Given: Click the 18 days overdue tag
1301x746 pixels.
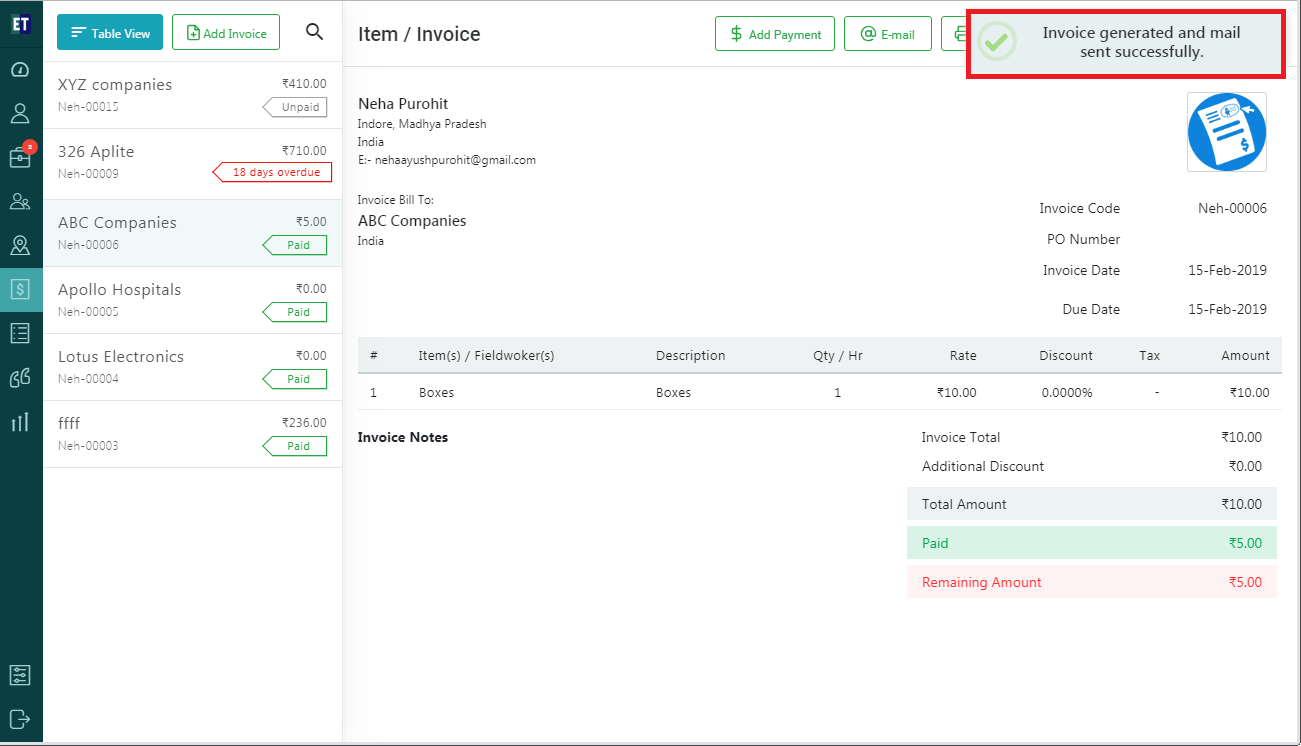Looking at the screenshot, I should pos(272,172).
